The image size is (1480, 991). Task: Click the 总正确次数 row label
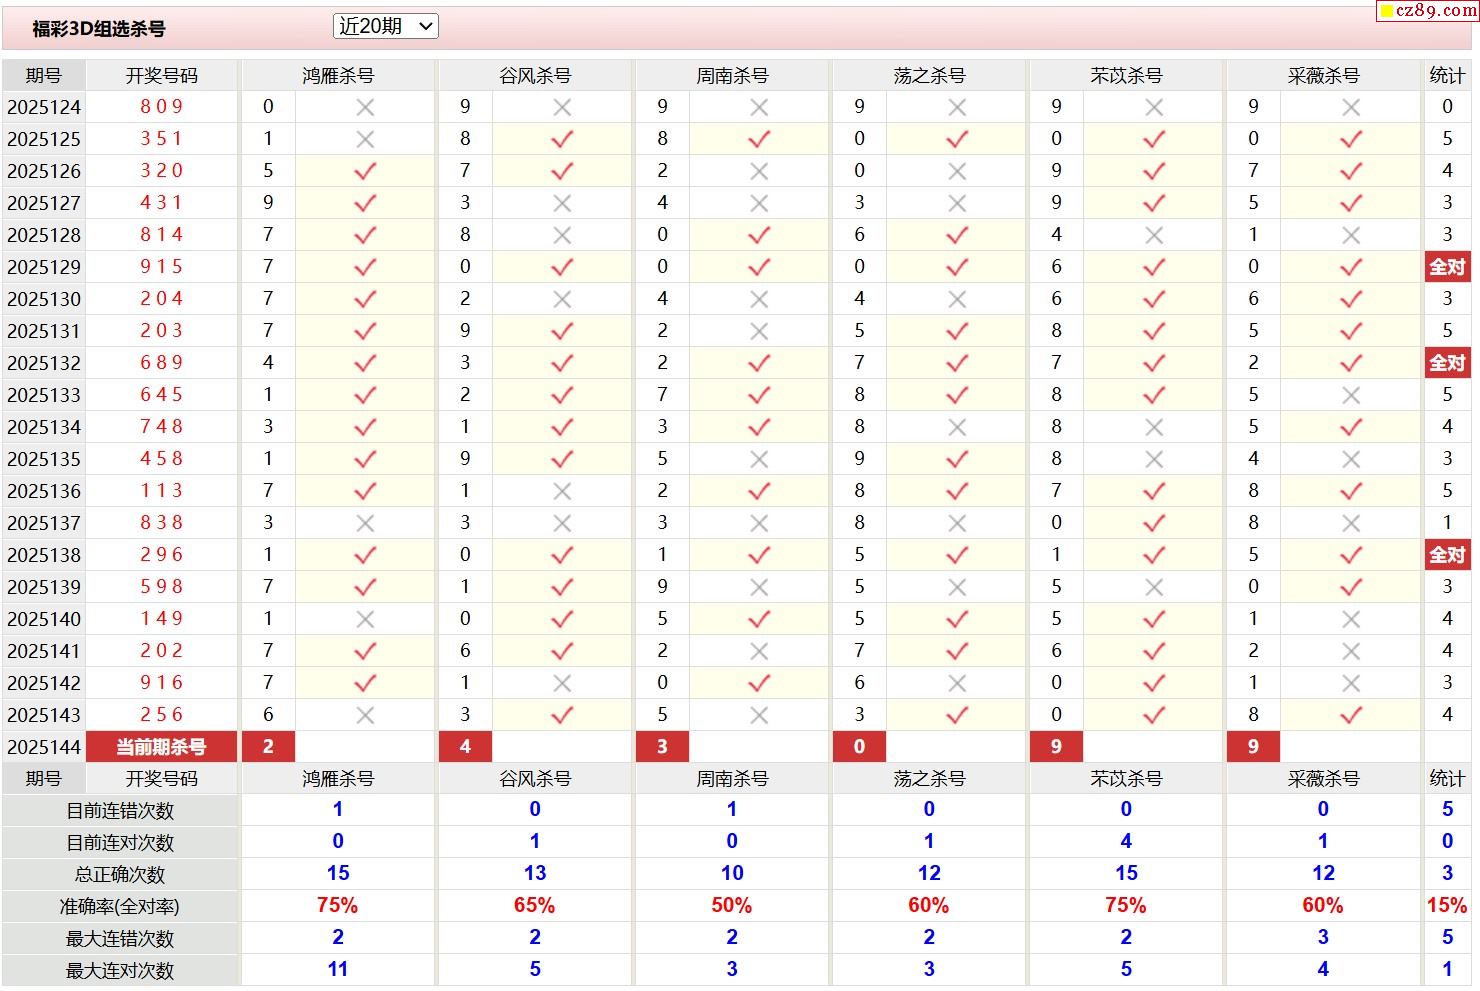point(120,875)
